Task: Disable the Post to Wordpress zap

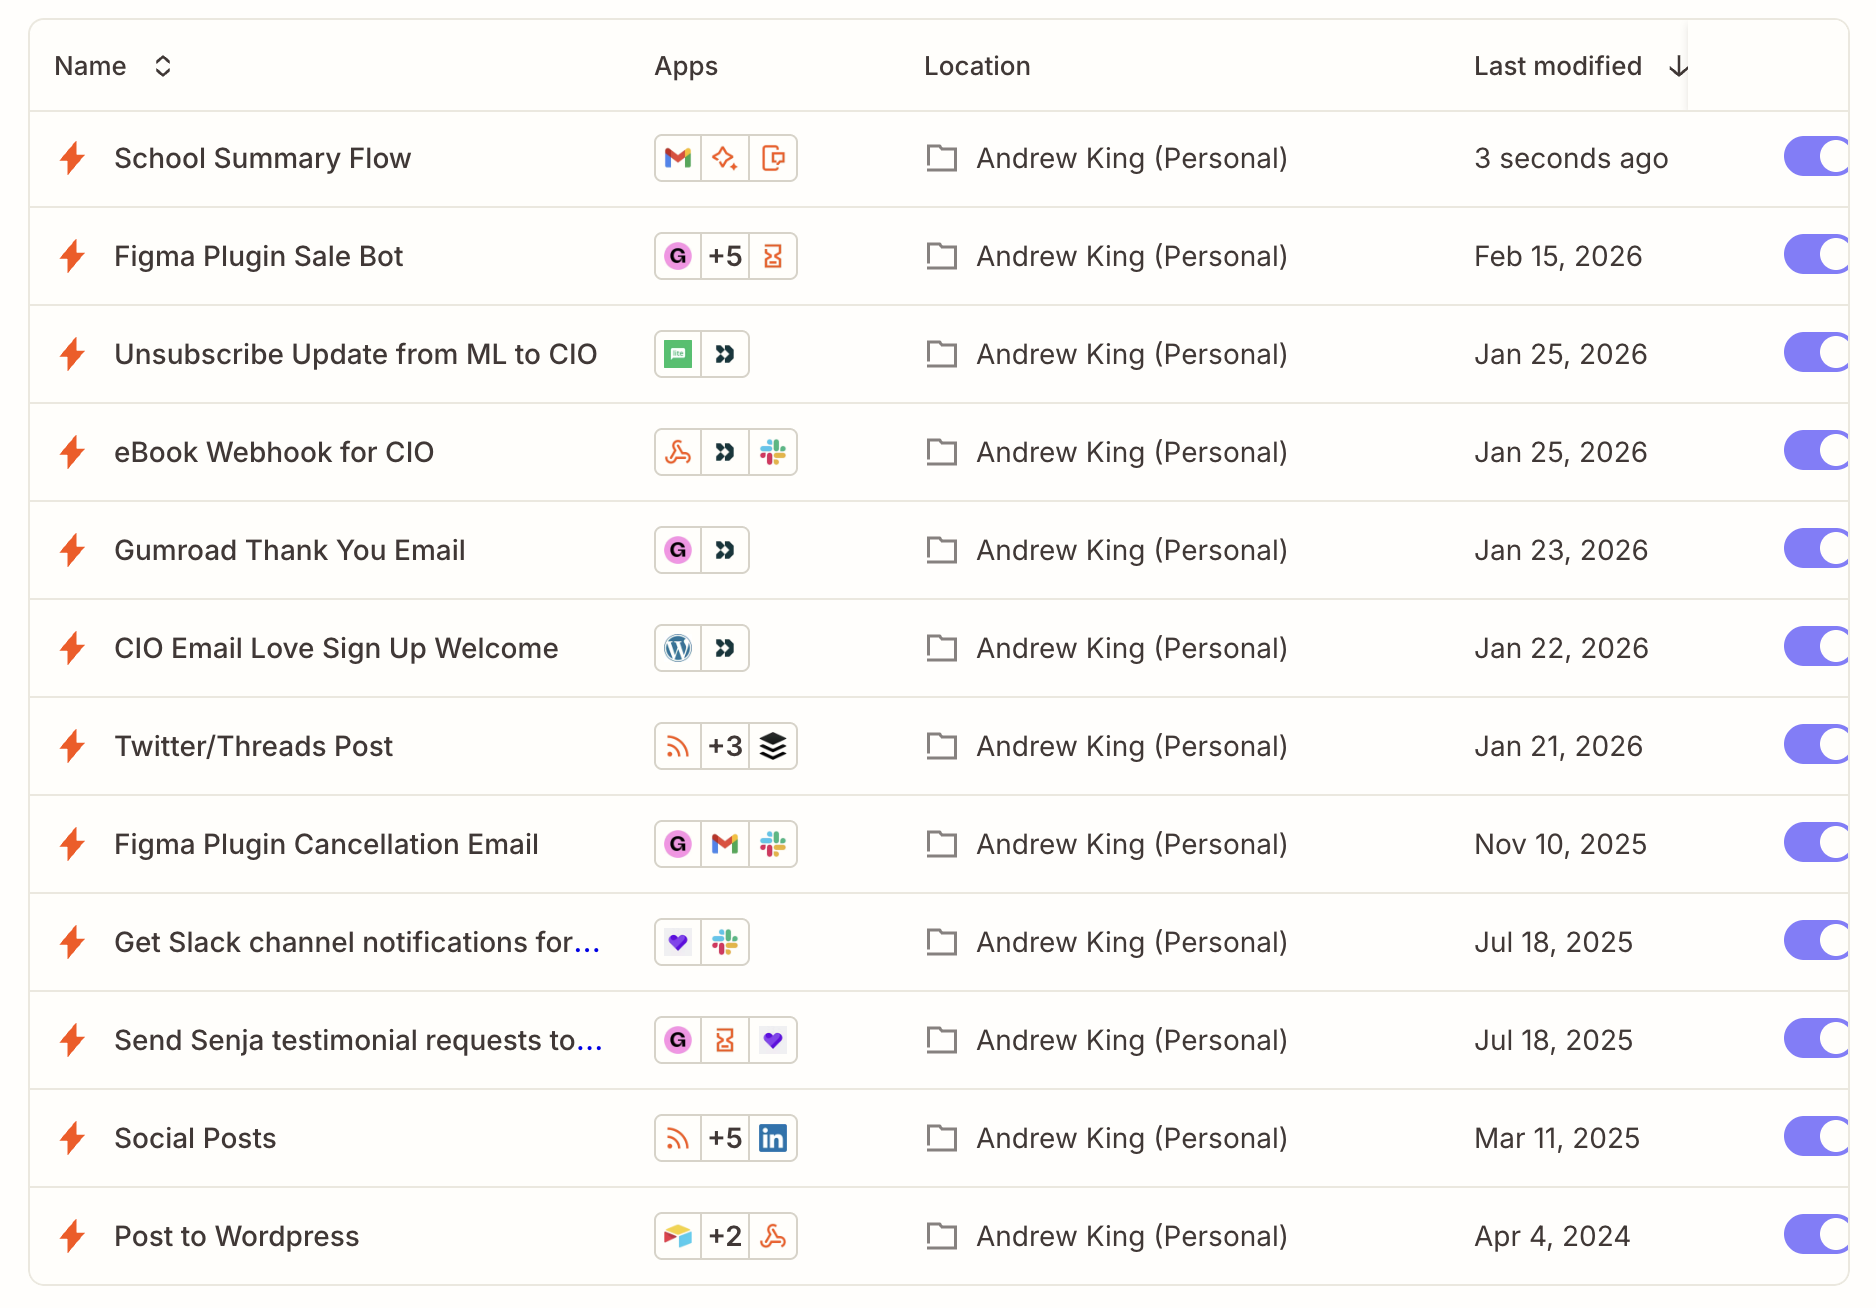Action: [1816, 1234]
